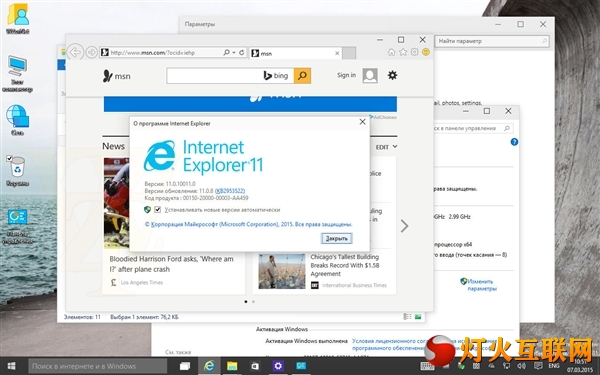Open the IE Tools gear icon
Image resolution: width=600 pixels, height=375 pixels.
414,52
